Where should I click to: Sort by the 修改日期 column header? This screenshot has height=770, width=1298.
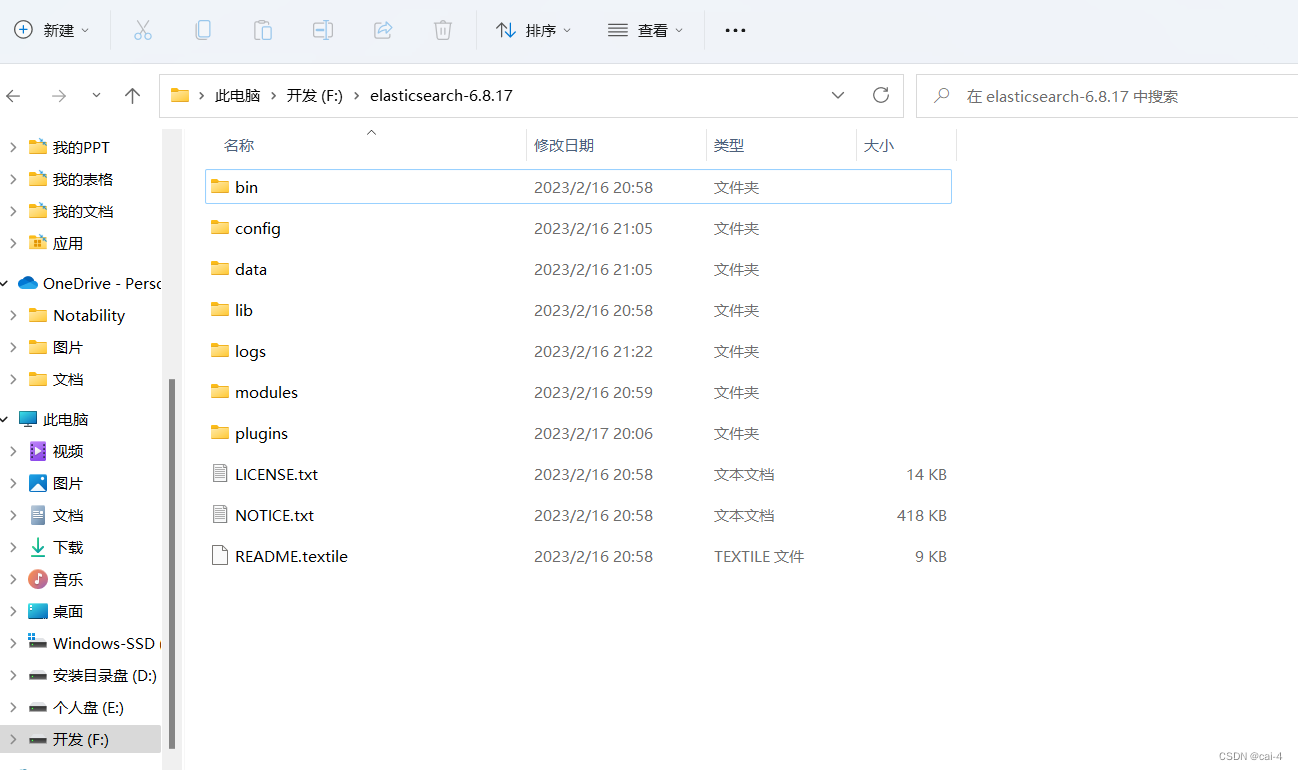tap(564, 145)
